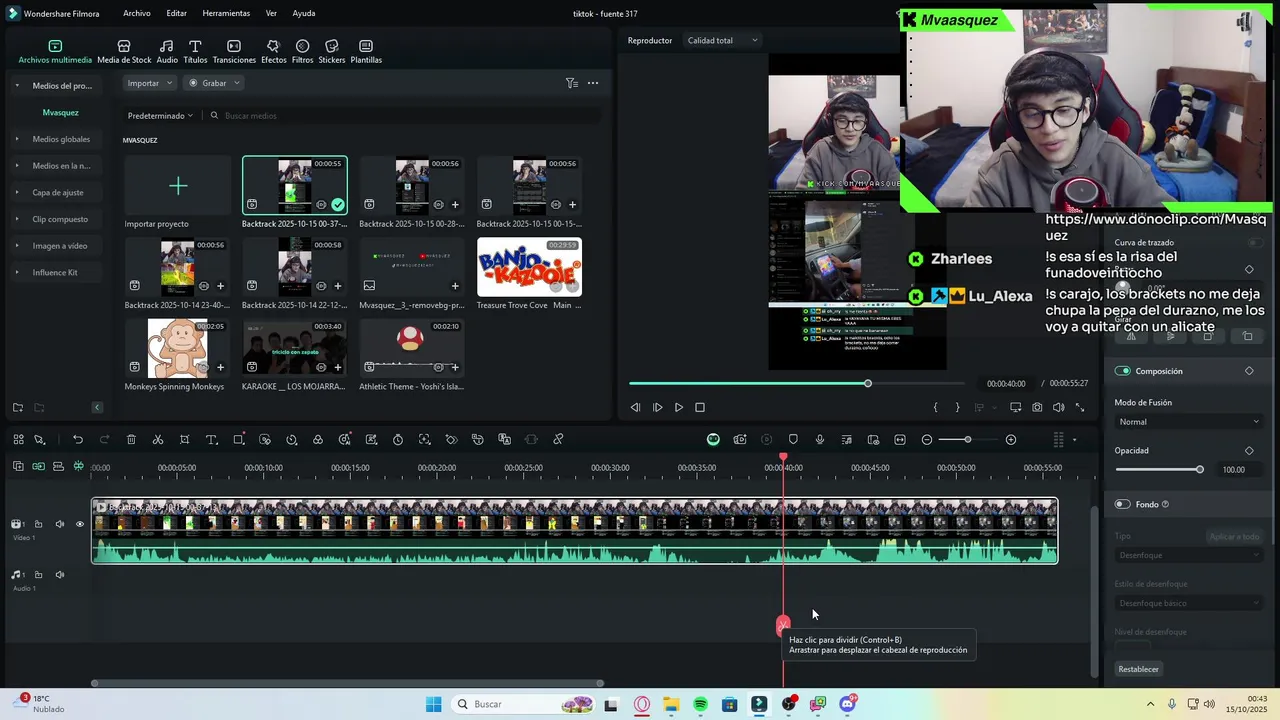Open the Títulos tab
1280x720 pixels.
click(x=195, y=52)
